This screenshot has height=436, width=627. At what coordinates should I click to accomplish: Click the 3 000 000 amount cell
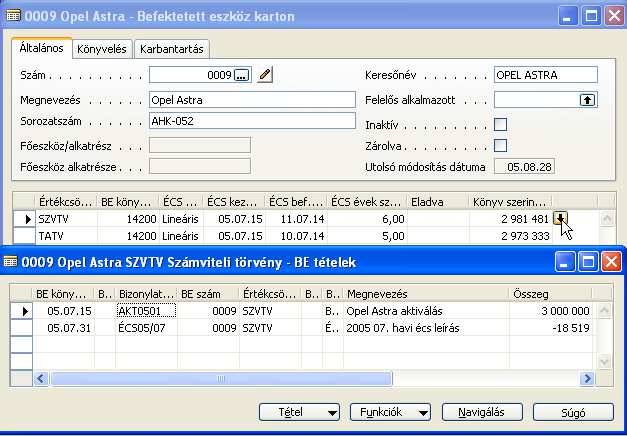(x=551, y=311)
